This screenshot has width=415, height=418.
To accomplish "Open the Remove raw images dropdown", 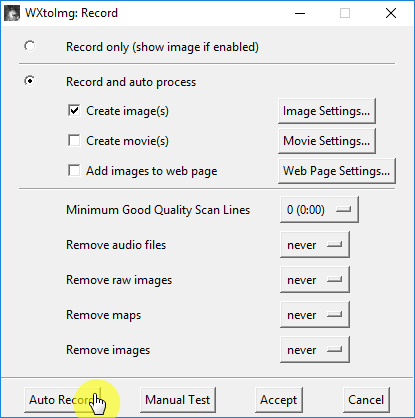I will (x=315, y=280).
